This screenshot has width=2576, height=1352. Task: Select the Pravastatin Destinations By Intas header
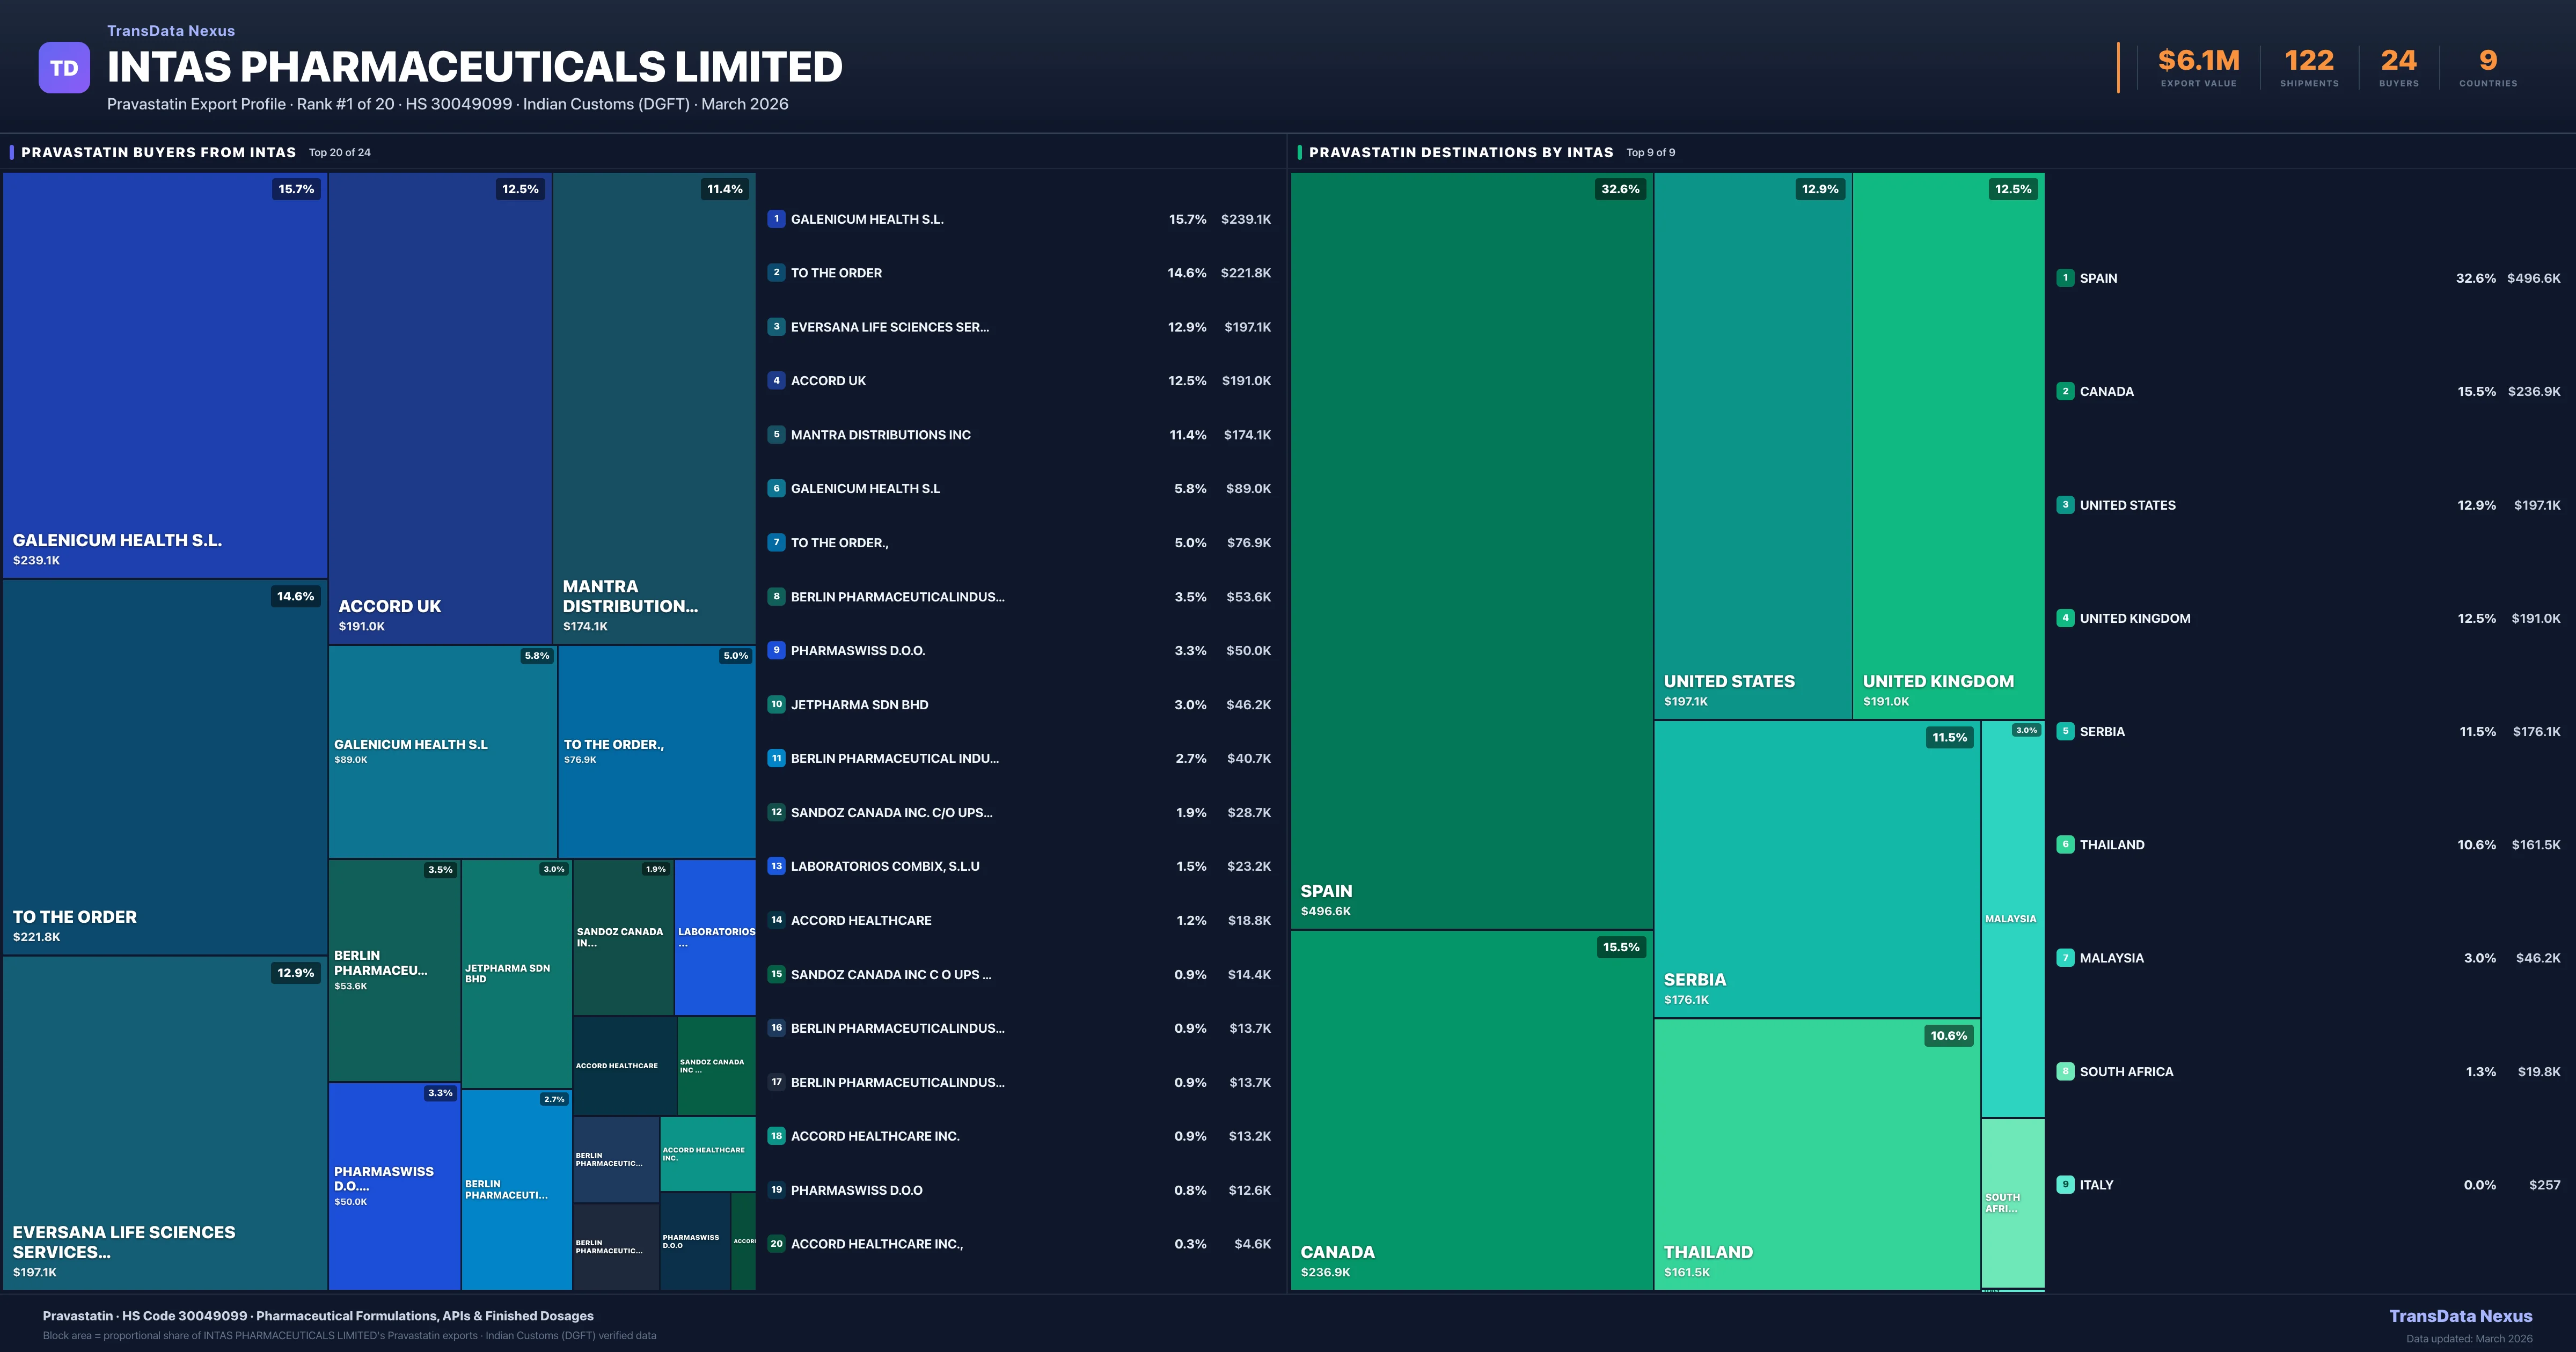click(1460, 152)
